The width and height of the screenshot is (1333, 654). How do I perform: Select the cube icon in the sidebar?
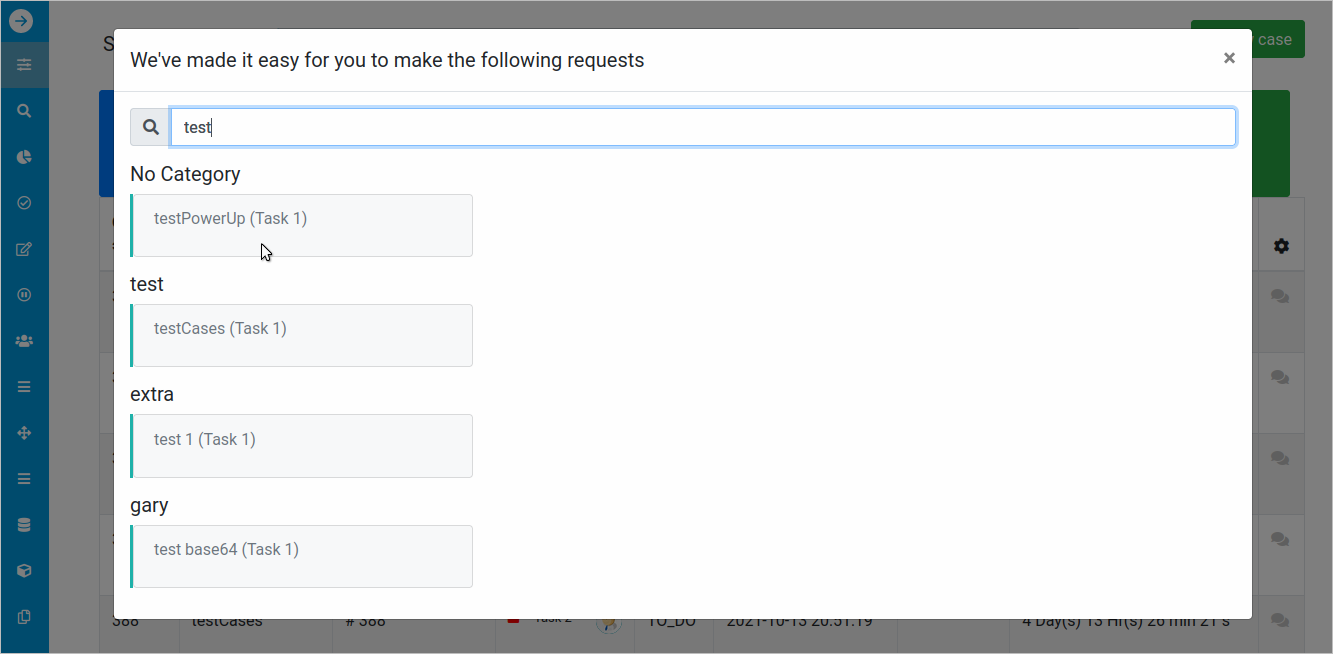click(x=24, y=571)
